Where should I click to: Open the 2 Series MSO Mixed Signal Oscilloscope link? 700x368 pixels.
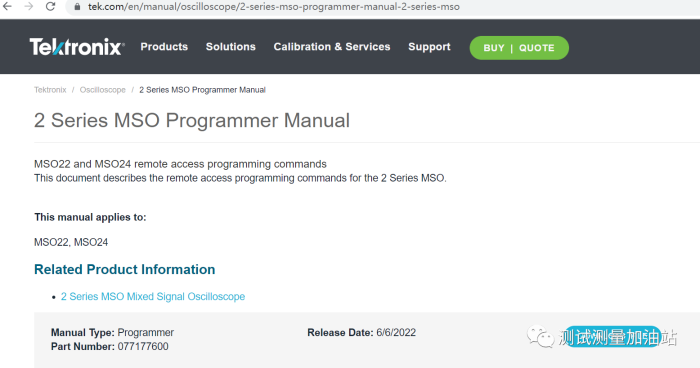click(153, 297)
